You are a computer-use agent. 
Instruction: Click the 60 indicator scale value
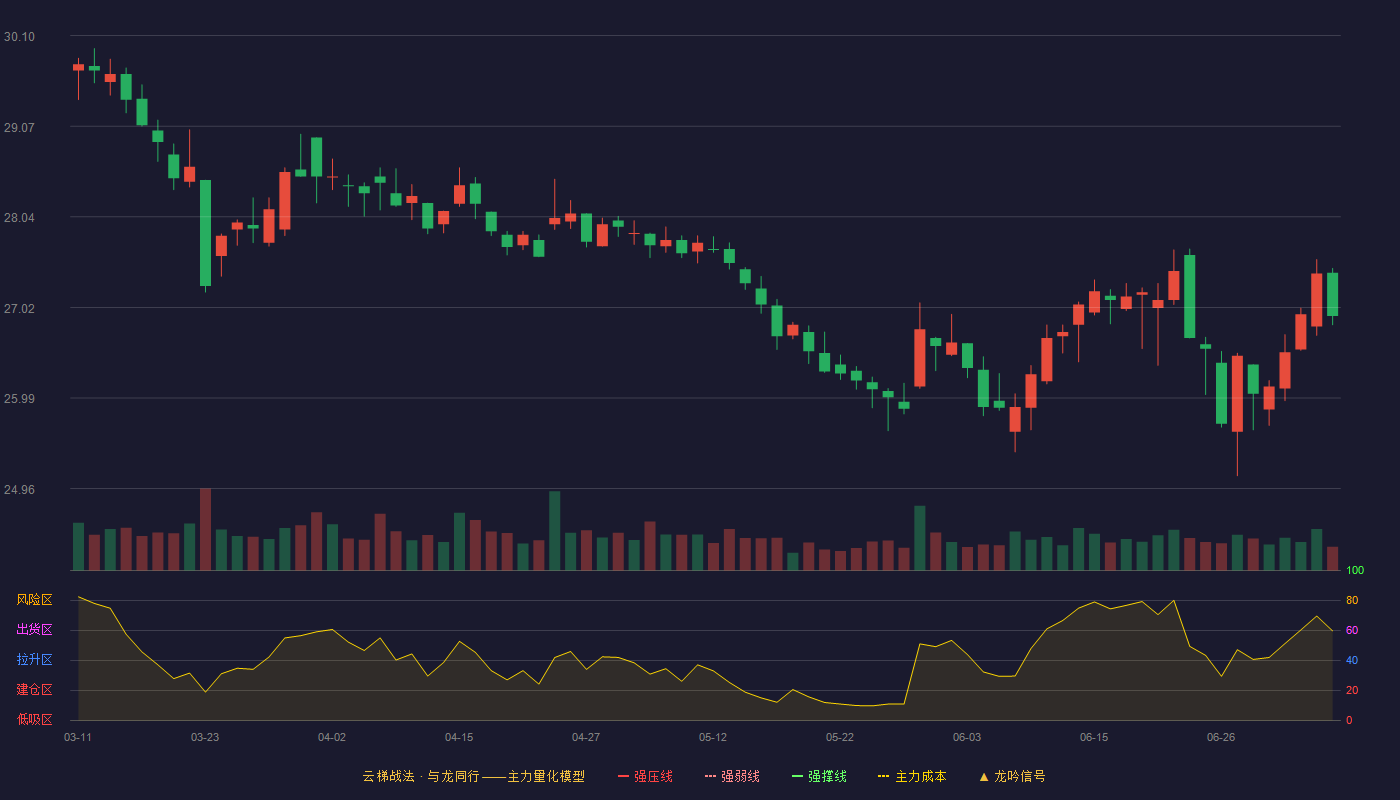(x=1352, y=630)
